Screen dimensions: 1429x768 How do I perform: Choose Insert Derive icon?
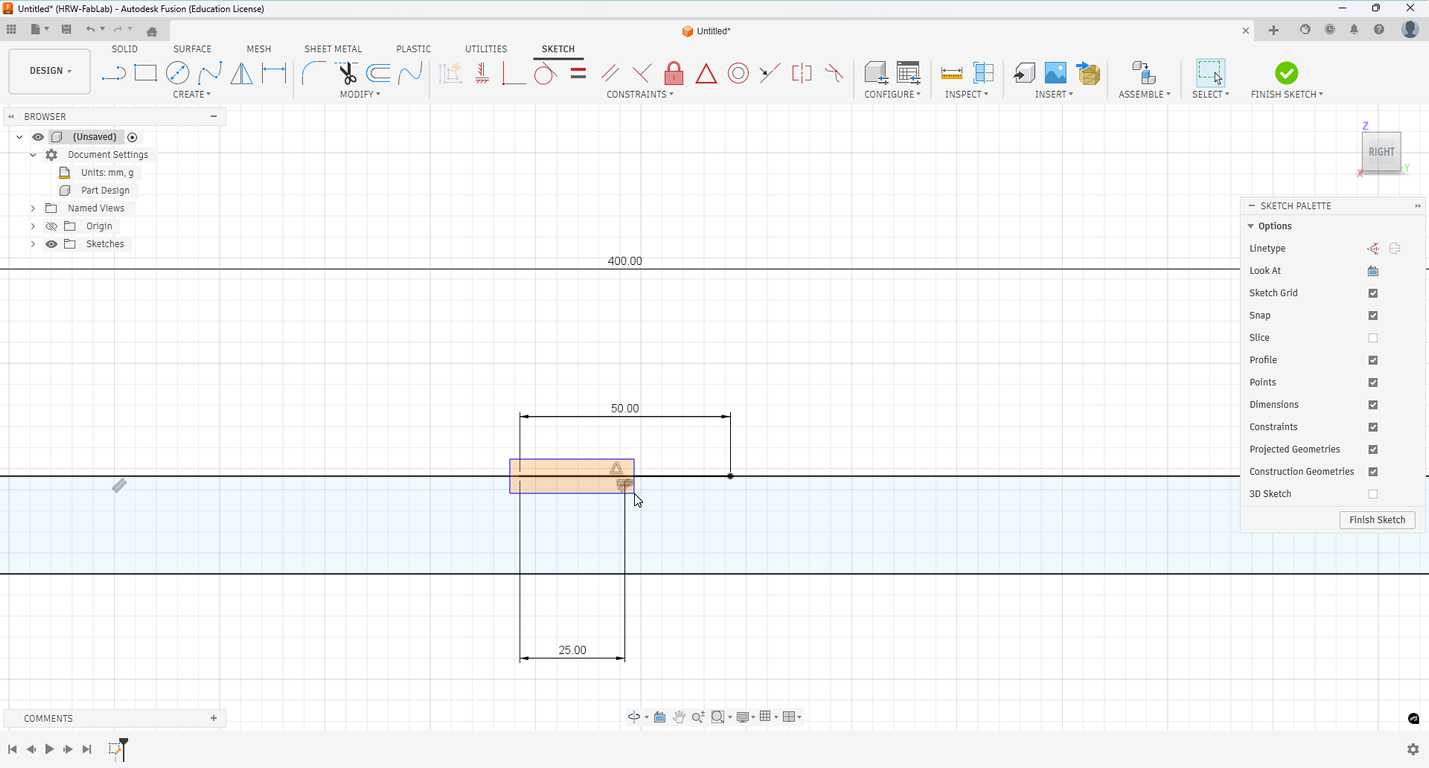[1024, 73]
